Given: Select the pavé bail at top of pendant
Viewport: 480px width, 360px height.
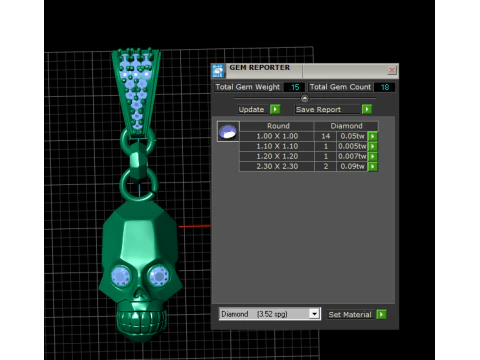Looking at the screenshot, I should pos(136,92).
